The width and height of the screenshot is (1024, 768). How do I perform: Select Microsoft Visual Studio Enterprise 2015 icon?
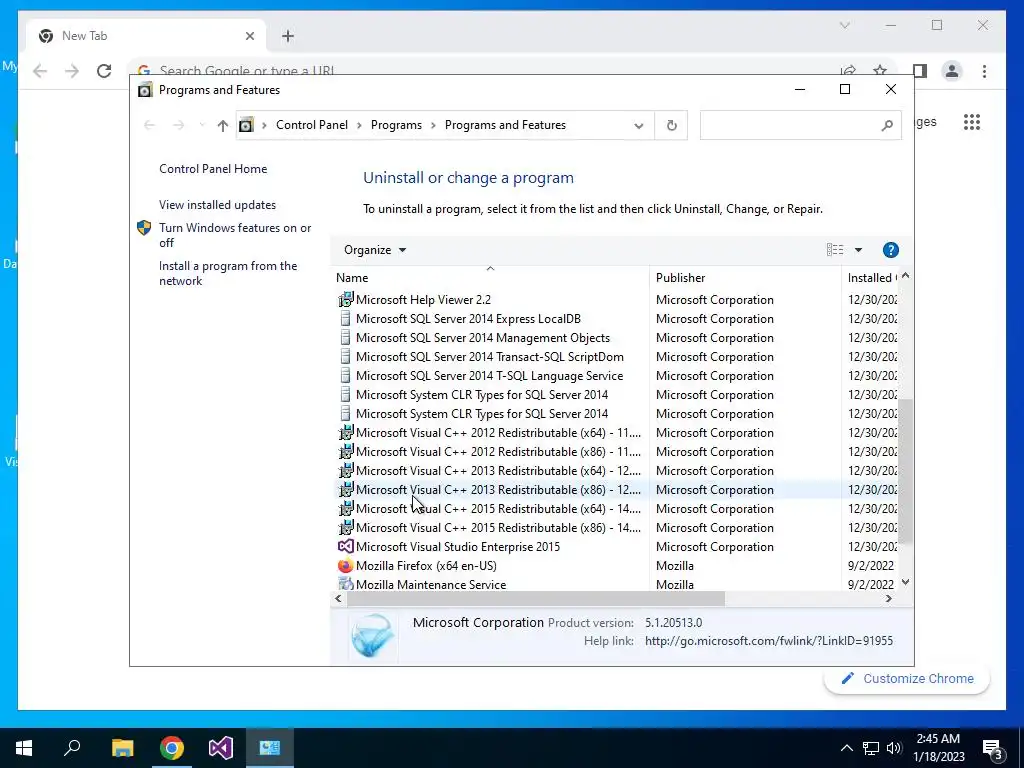pyautogui.click(x=345, y=546)
